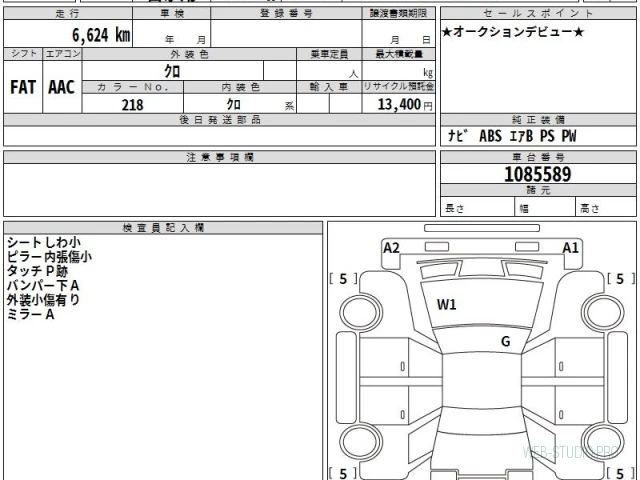The width and height of the screenshot is (640, 480).
Task: Click the 検査員記入欄 section header
Action: click(x=163, y=228)
